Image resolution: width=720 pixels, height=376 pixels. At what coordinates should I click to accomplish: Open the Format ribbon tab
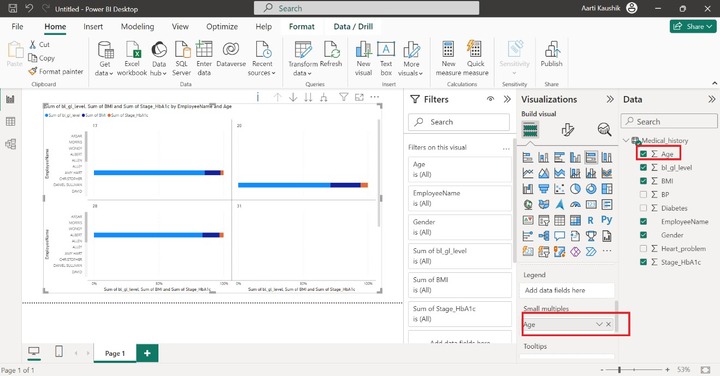(302, 27)
